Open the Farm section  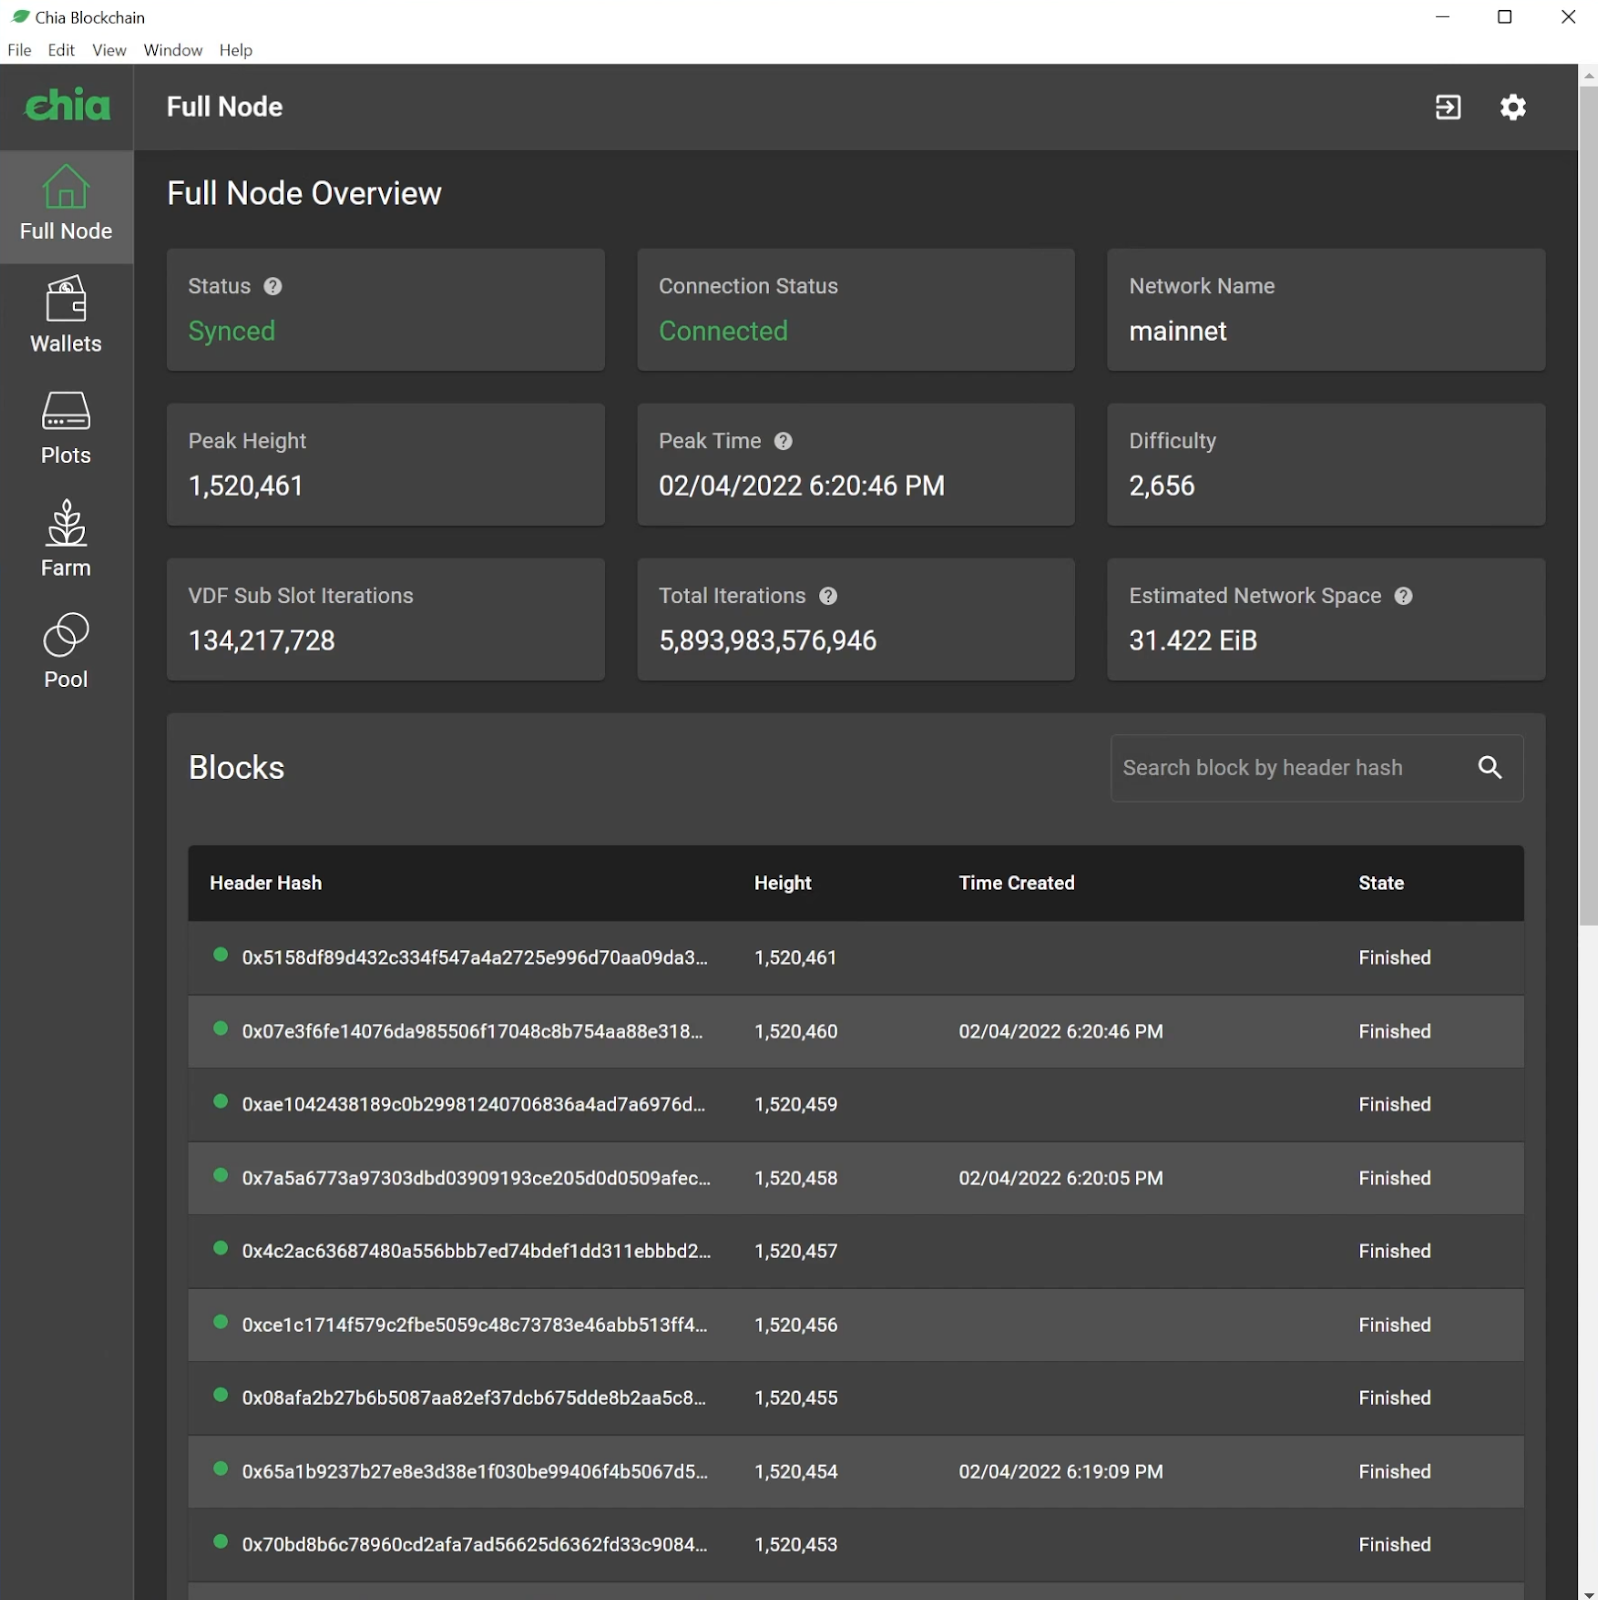click(66, 540)
